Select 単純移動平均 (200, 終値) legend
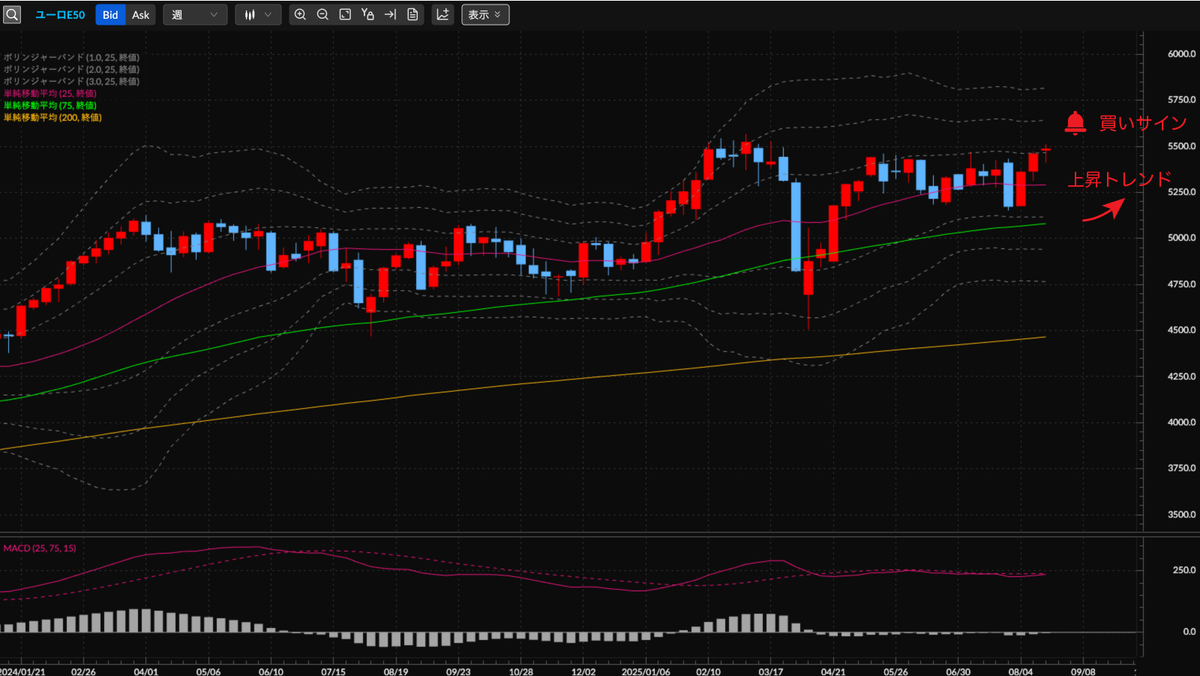The height and width of the screenshot is (676, 1200). coord(52,117)
